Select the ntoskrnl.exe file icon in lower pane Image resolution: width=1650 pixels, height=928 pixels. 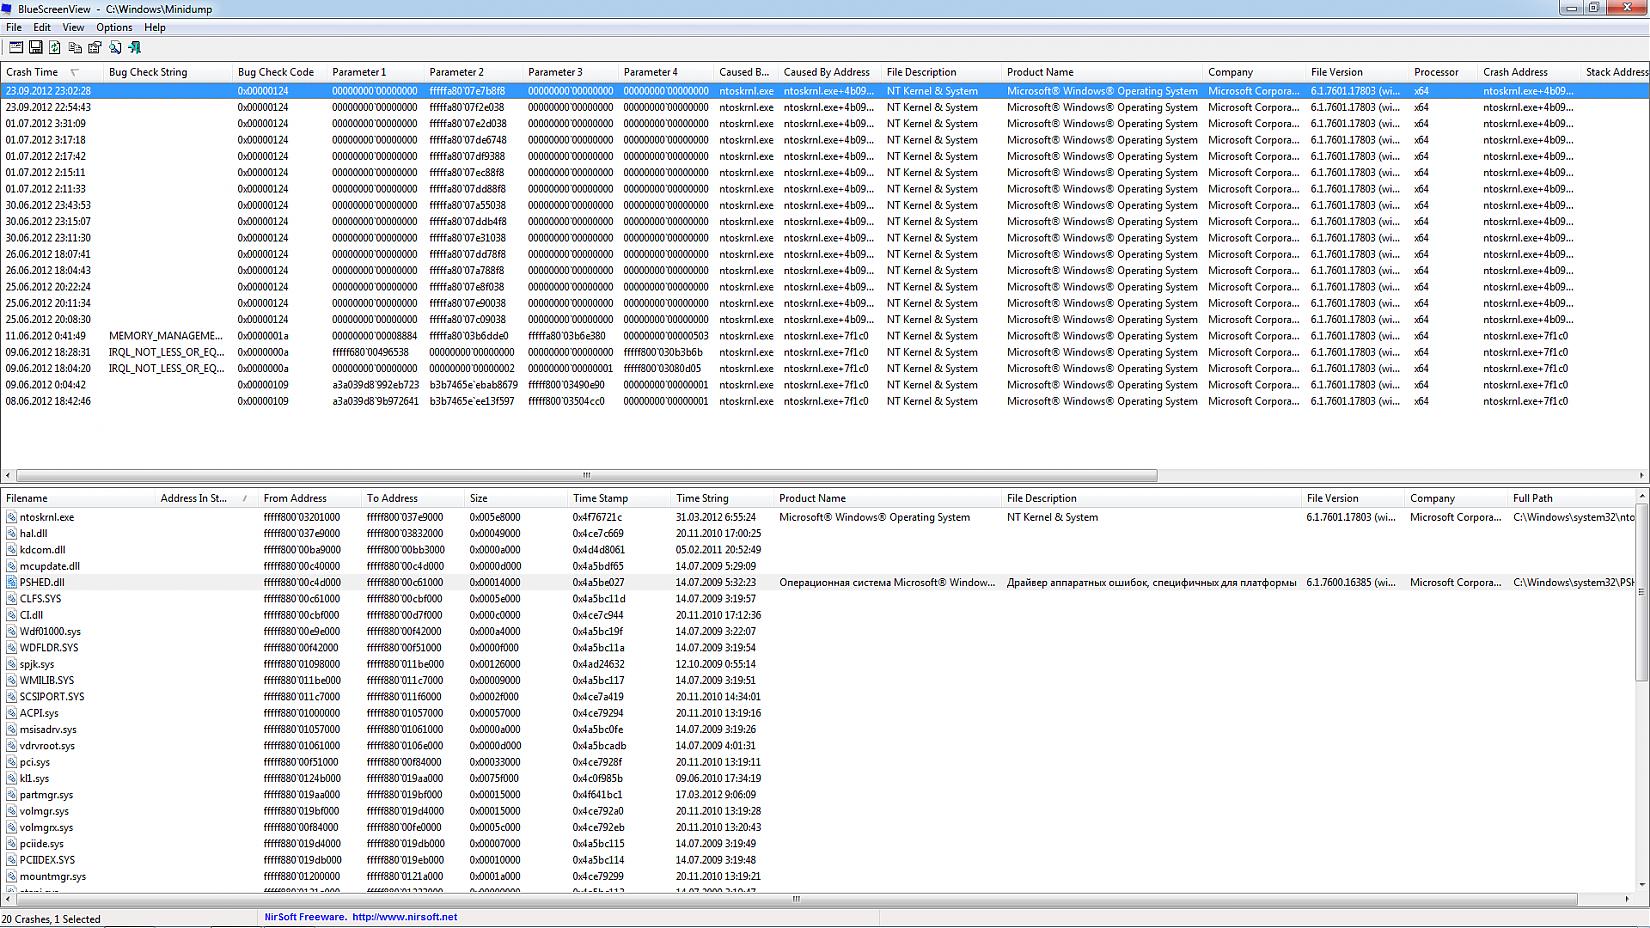tap(12, 517)
